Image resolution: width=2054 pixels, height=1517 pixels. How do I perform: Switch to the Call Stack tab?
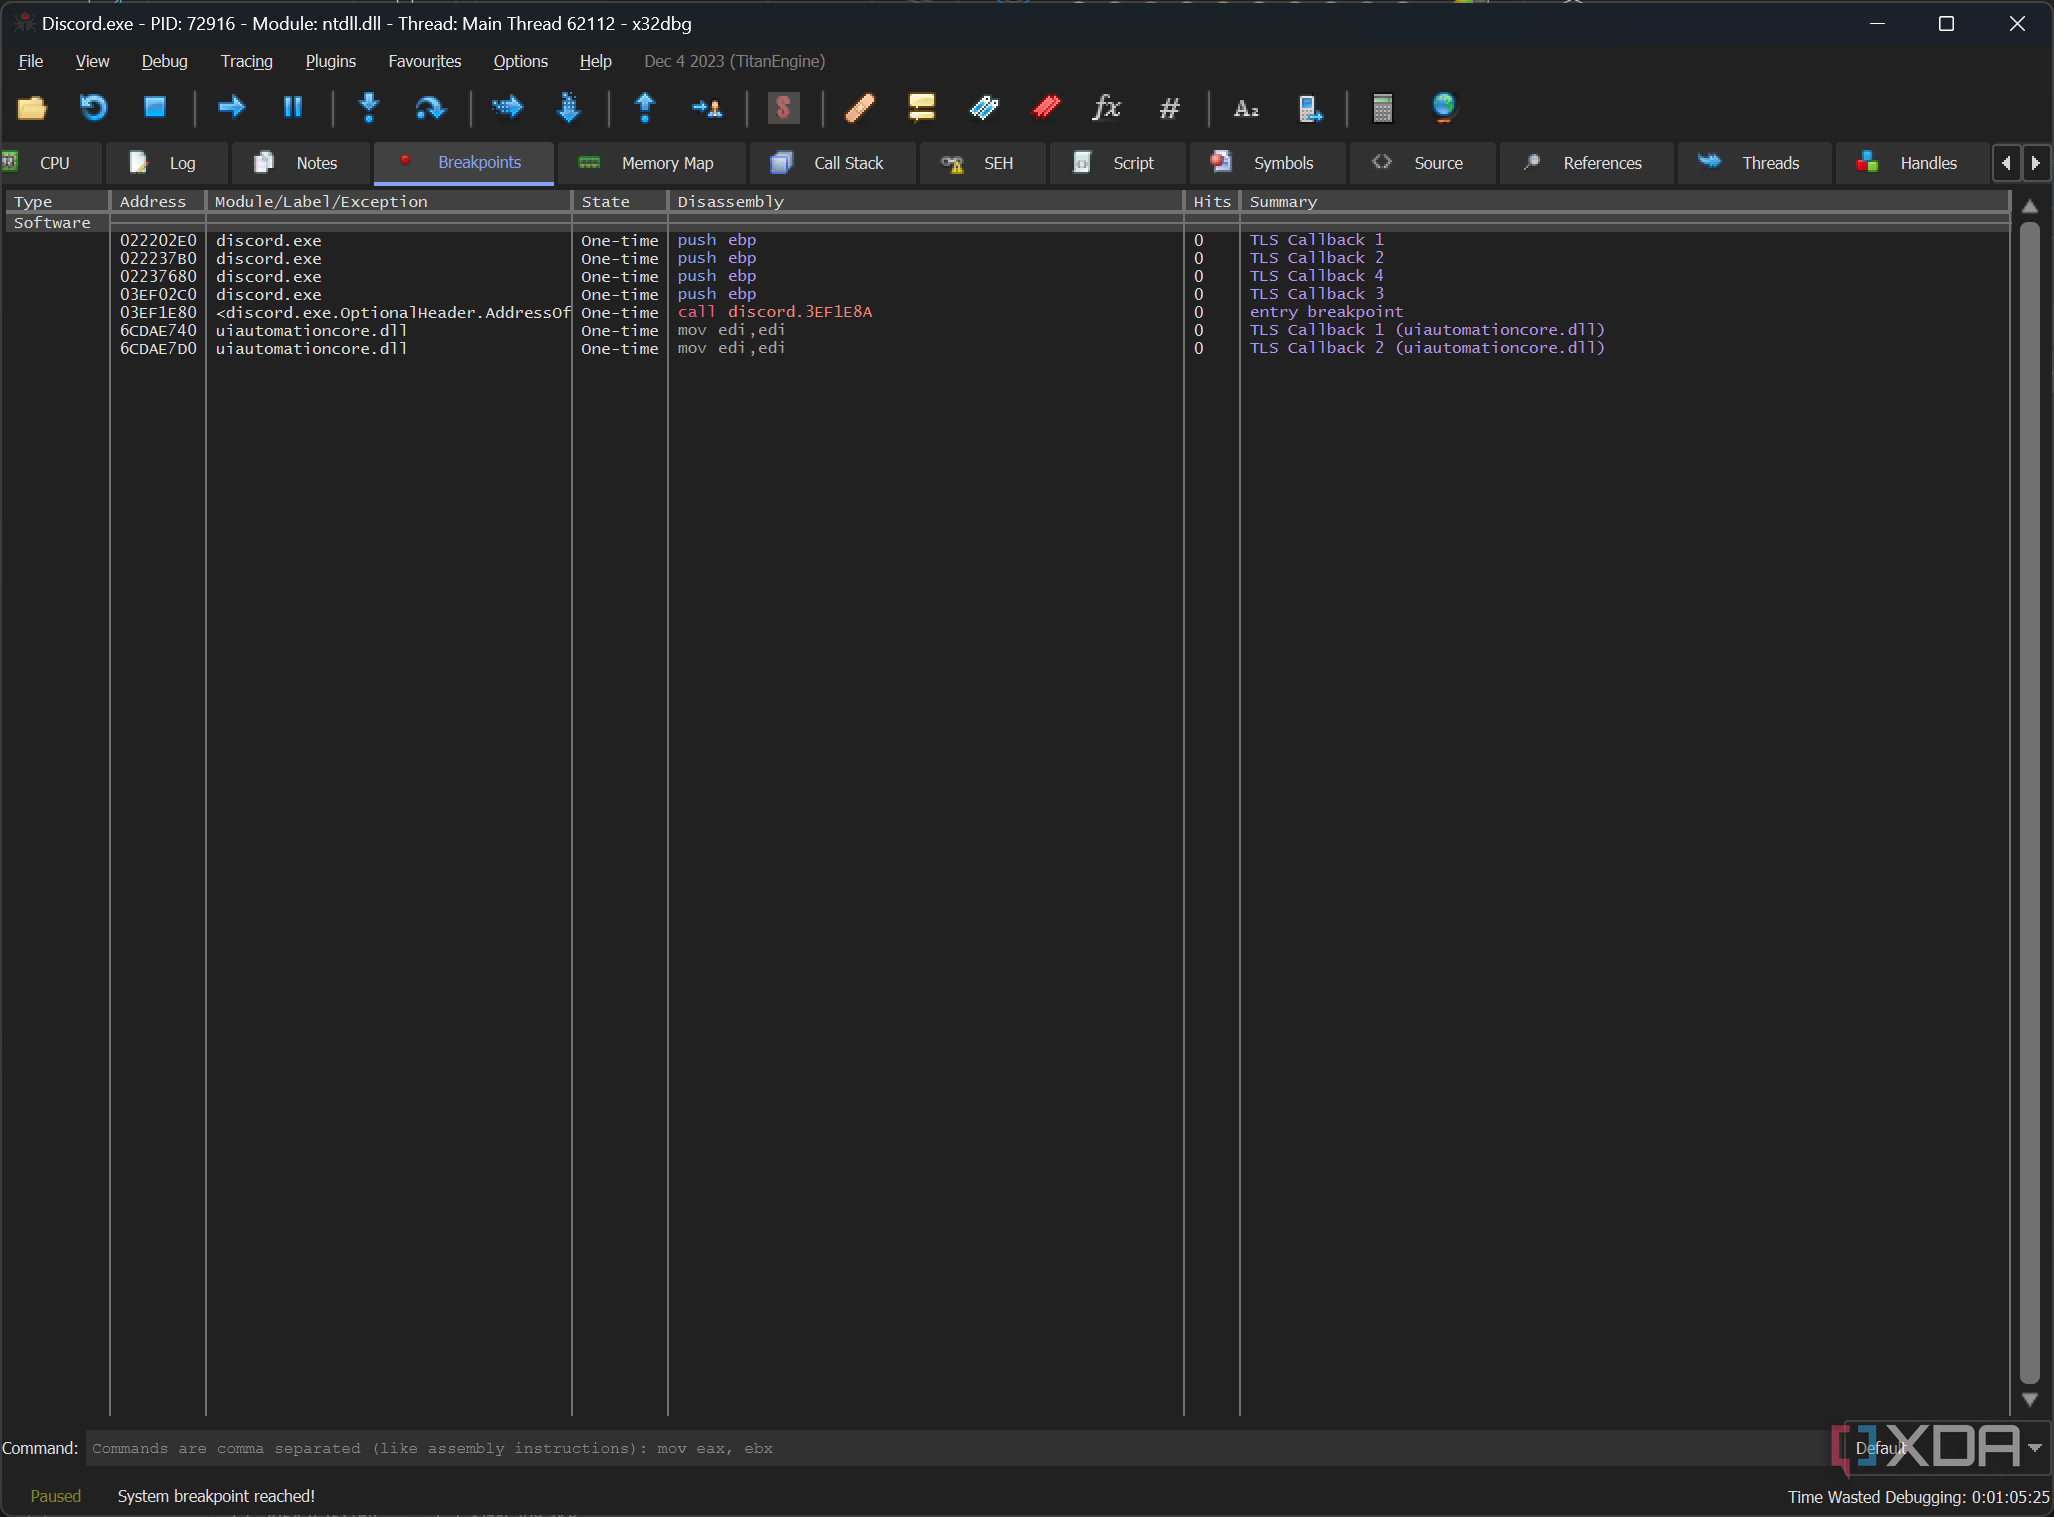(x=832, y=163)
